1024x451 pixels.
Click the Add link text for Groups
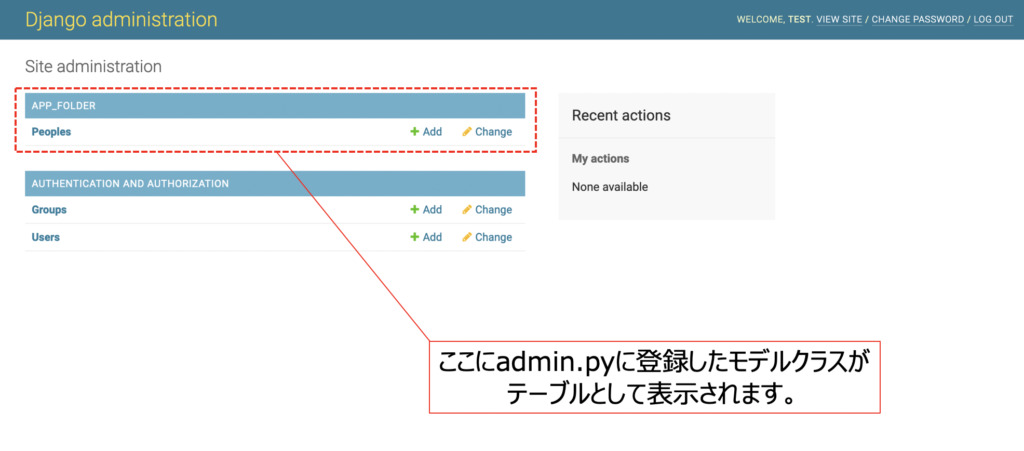pyautogui.click(x=432, y=210)
